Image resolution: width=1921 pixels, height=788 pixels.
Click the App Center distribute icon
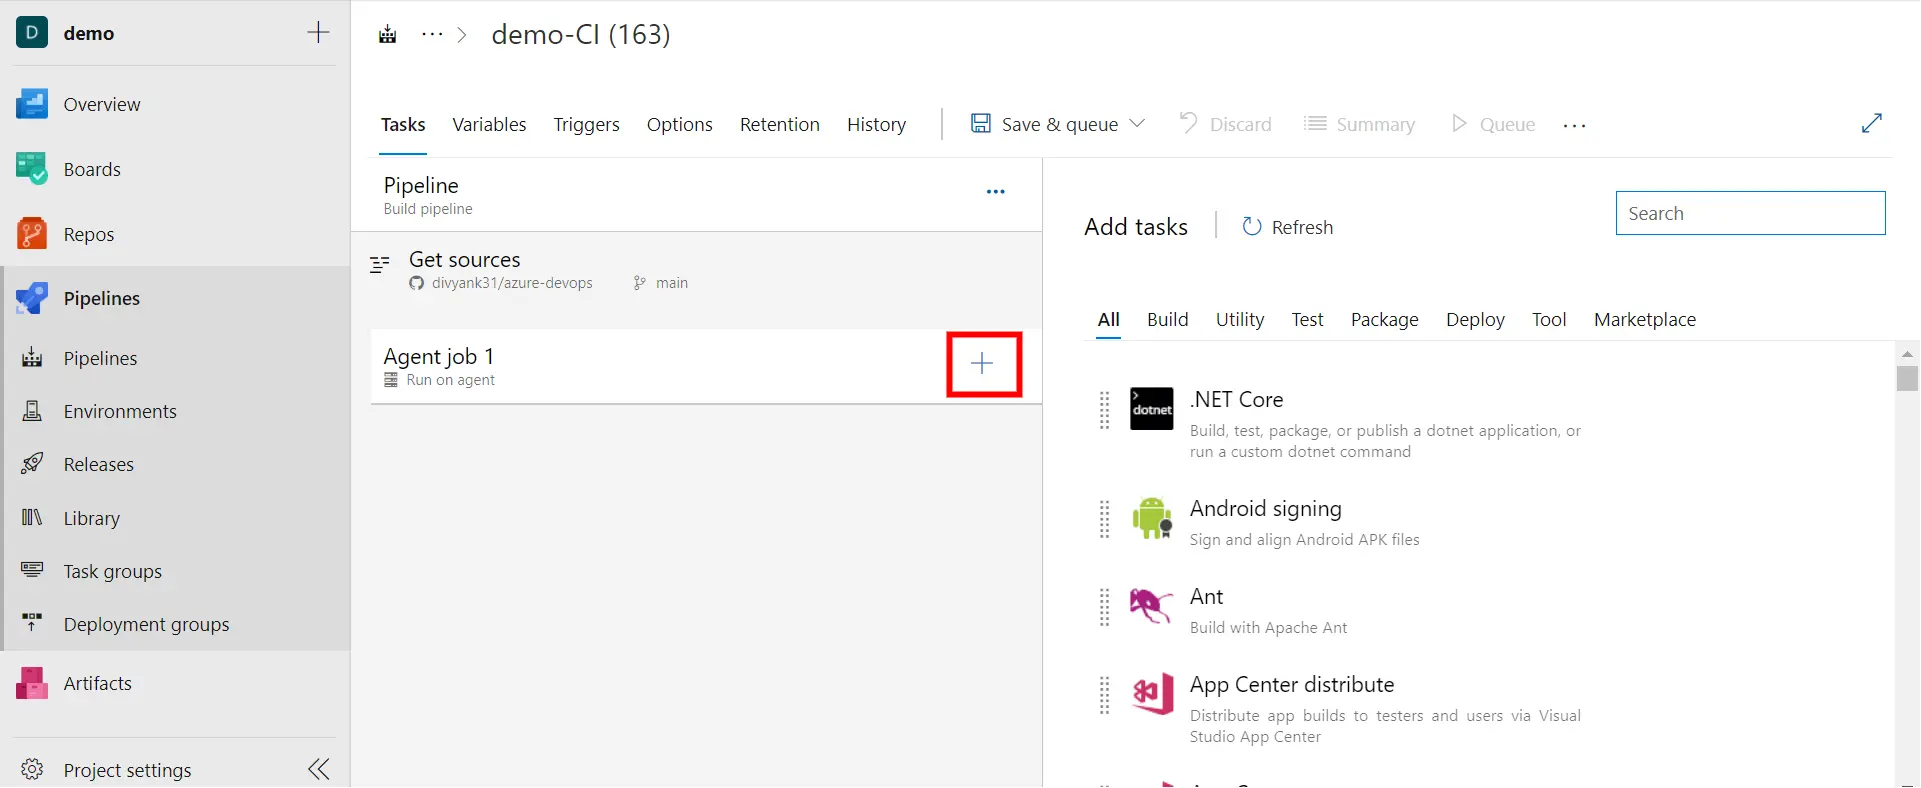pyautogui.click(x=1152, y=694)
